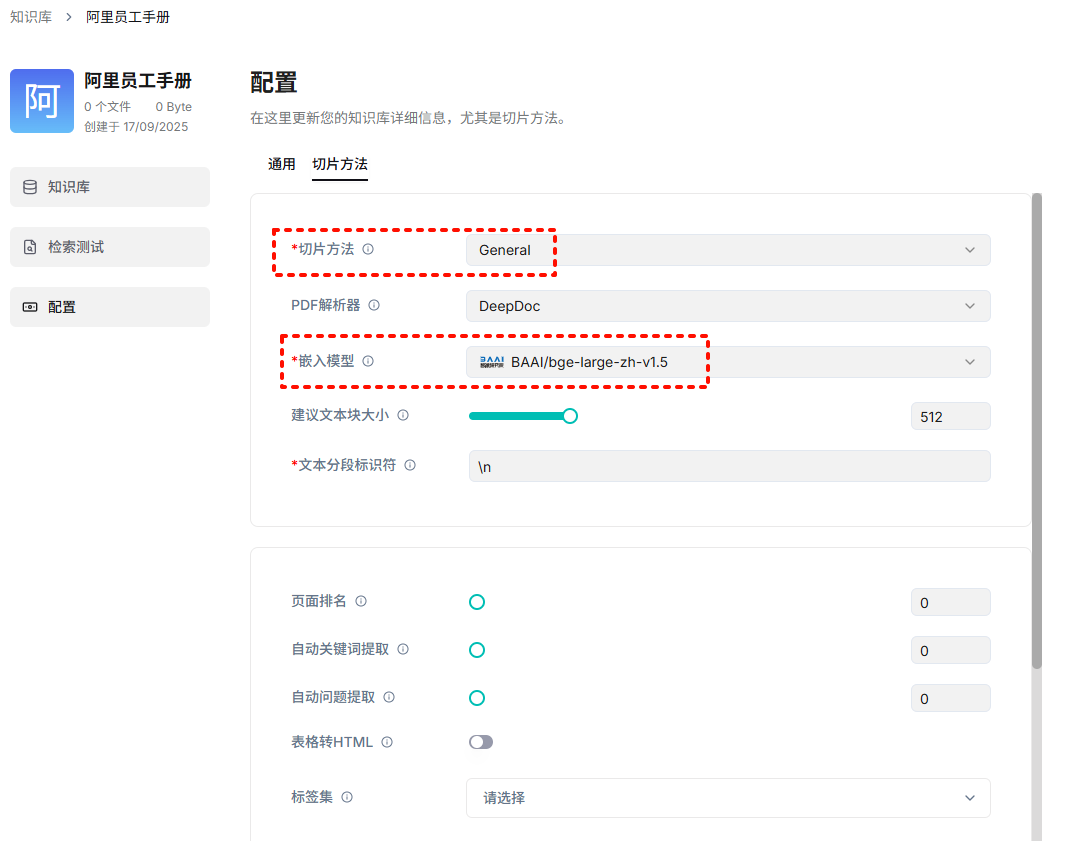Open the 切片方法 General dropdown
The height and width of the screenshot is (841, 1085).
(728, 250)
